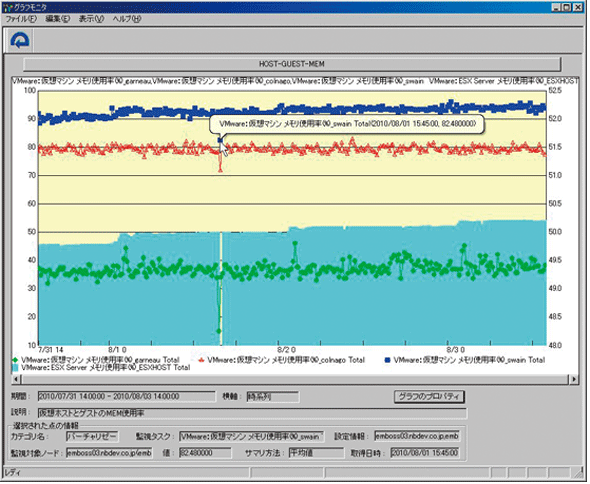590x484 pixels.
Task: Click the サマリ方法 平均値 field
Action: click(316, 453)
